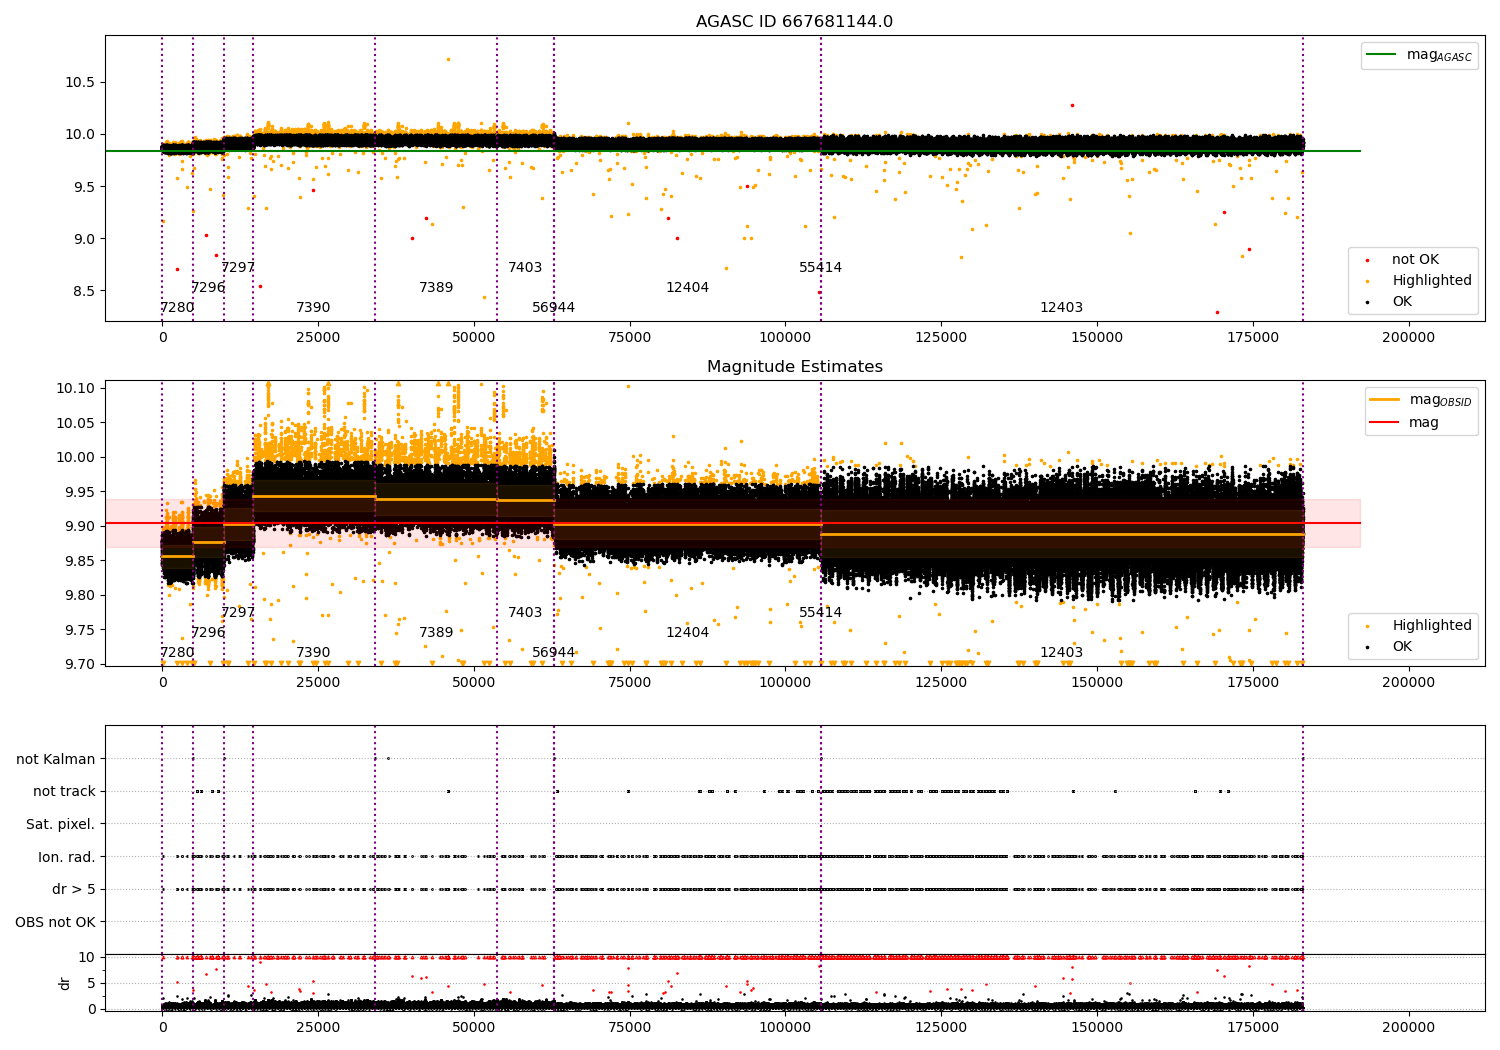
Task: Click the orange mag OBSID legend line sample
Action: 1385,400
